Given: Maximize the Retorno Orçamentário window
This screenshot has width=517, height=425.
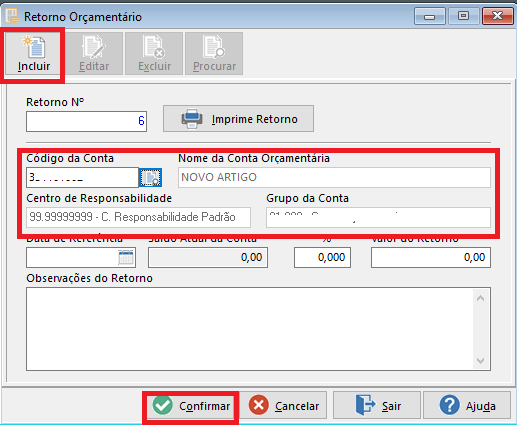Looking at the screenshot, I should coord(463,16).
